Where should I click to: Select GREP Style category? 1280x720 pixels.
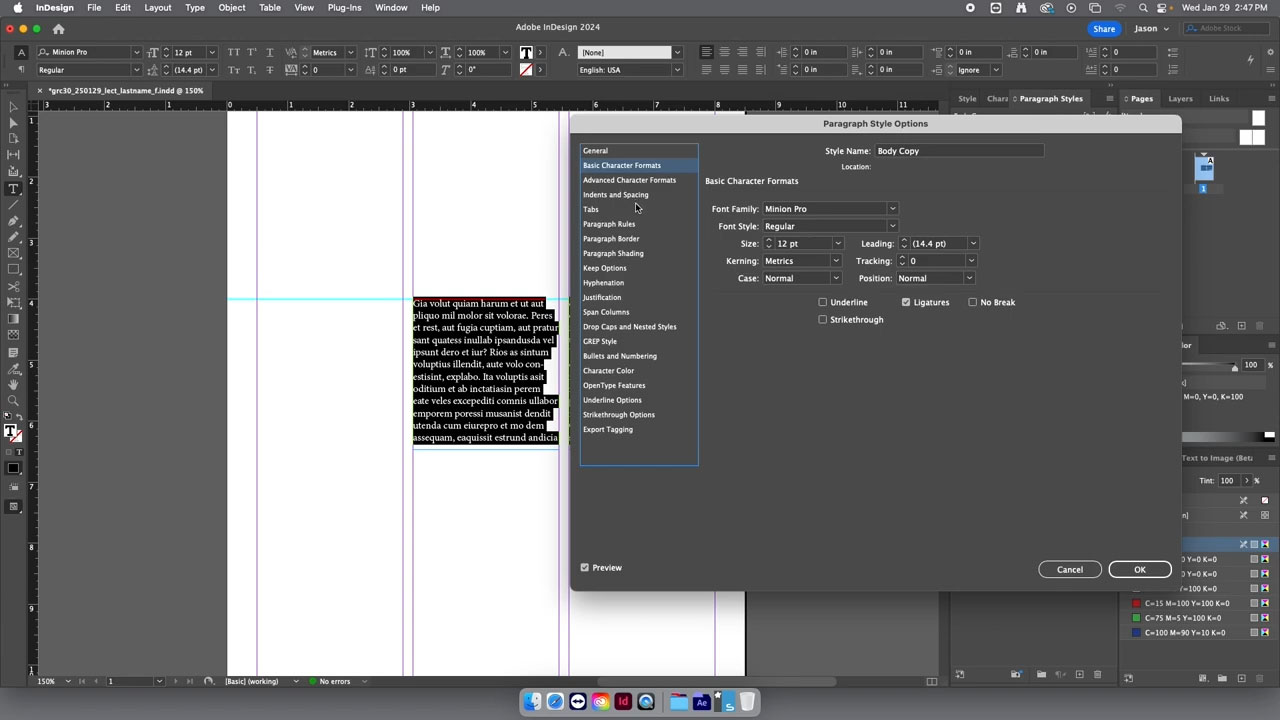coord(600,342)
